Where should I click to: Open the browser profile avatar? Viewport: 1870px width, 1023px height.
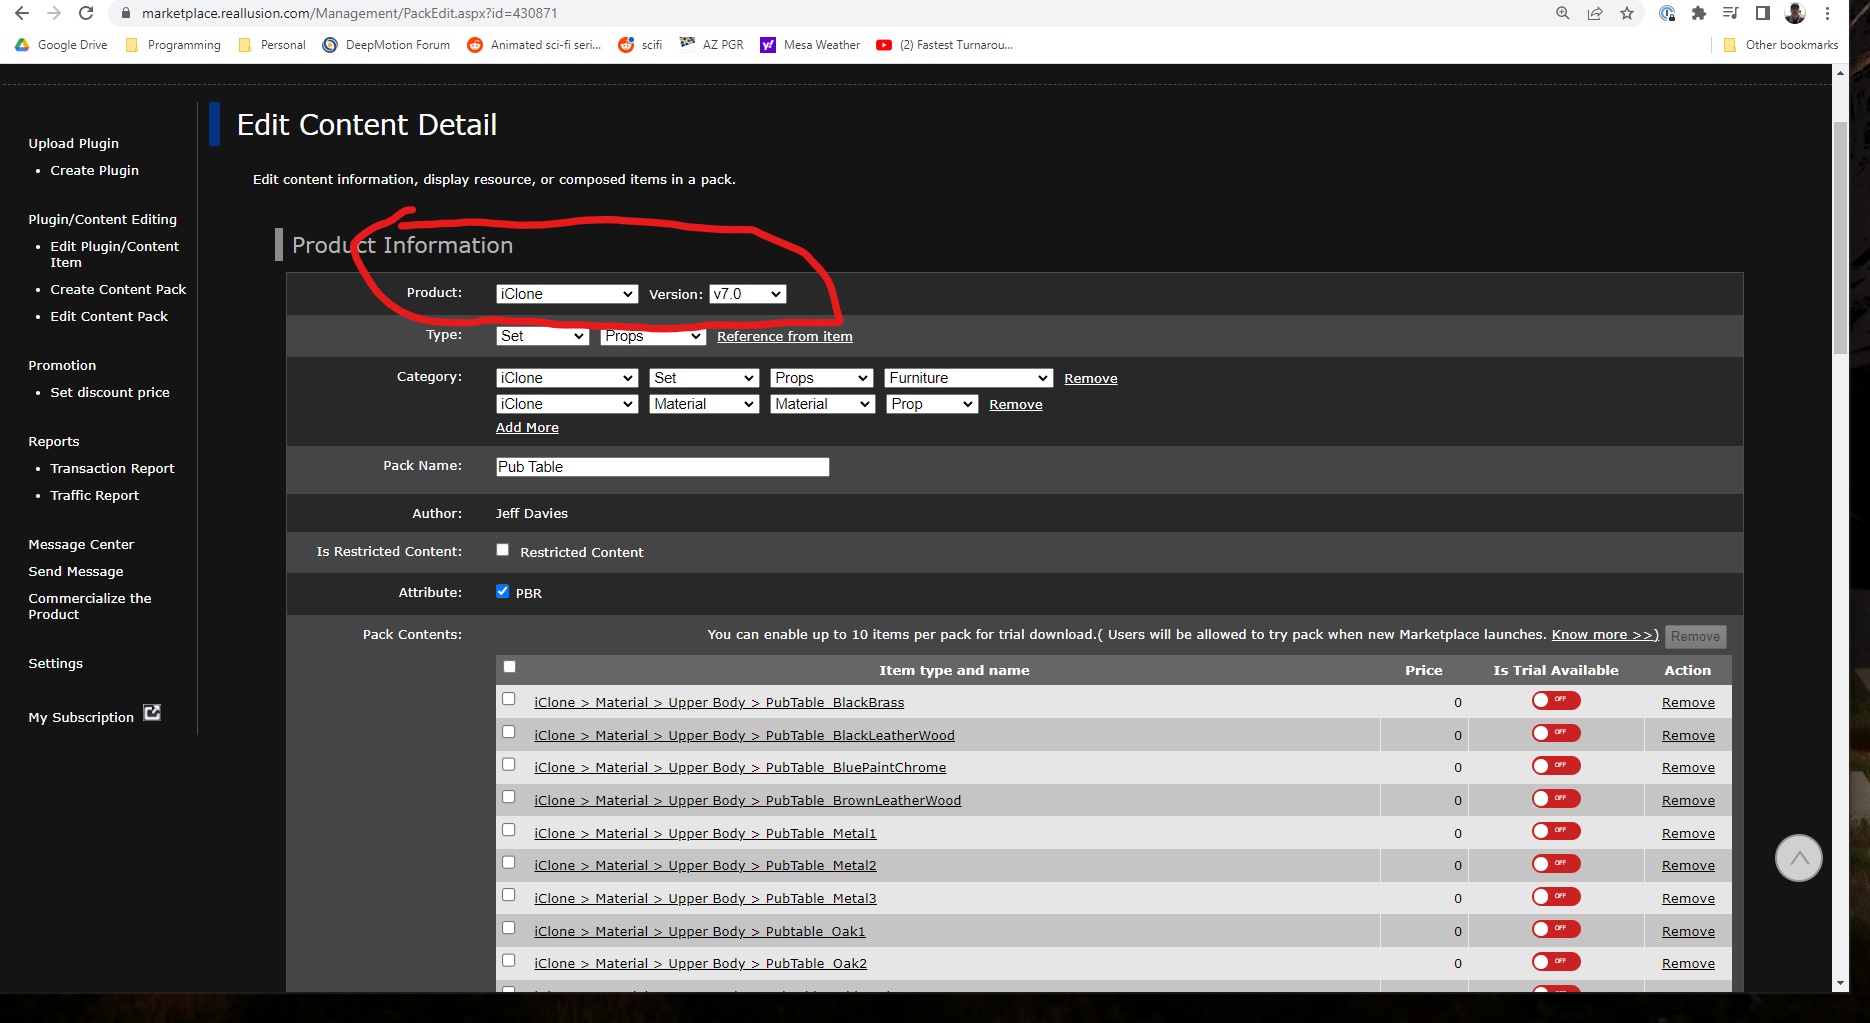coord(1795,13)
